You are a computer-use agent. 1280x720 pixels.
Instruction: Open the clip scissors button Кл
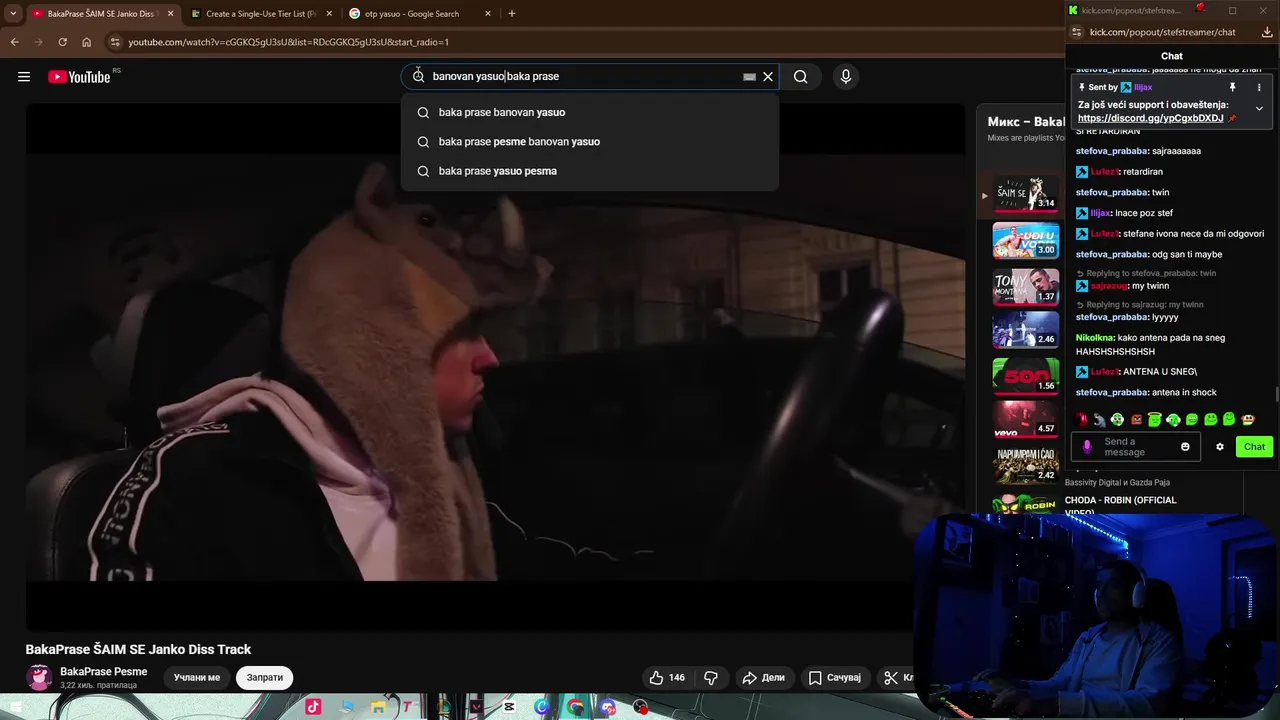point(897,678)
